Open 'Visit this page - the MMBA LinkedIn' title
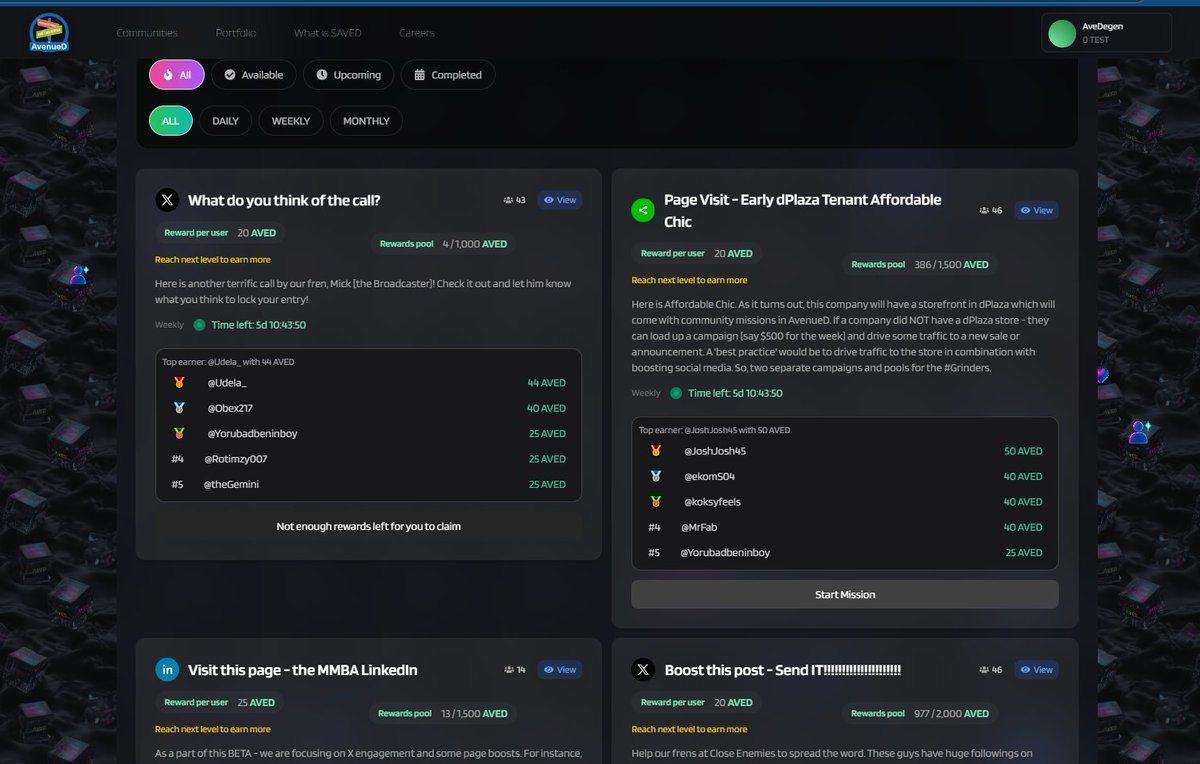Screen dimensions: 1200x764 click(303, 670)
